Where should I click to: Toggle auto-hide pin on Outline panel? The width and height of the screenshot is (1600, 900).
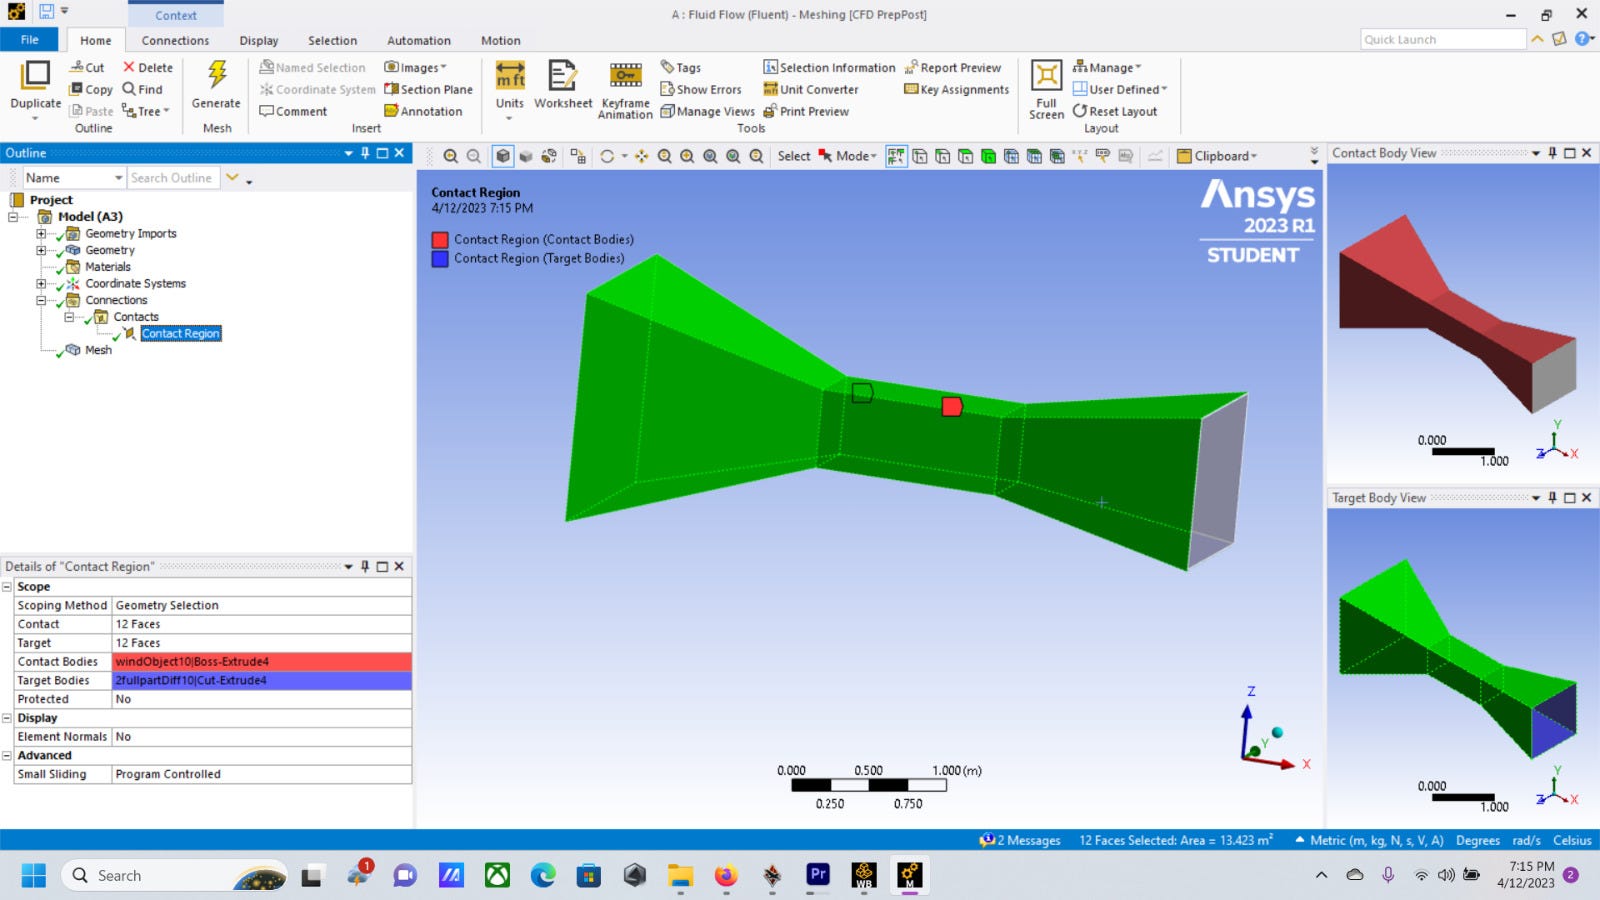click(x=365, y=153)
